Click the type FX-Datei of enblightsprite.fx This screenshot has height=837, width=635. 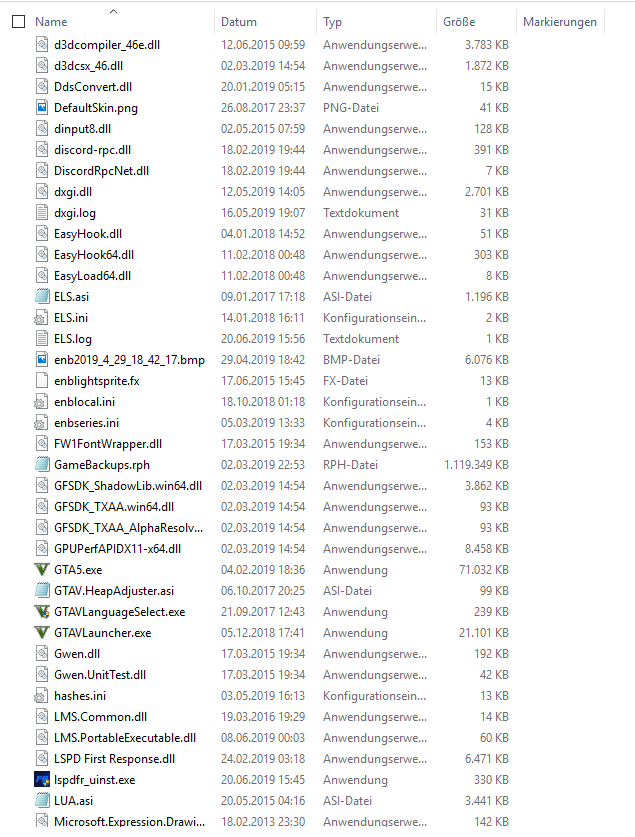(345, 381)
